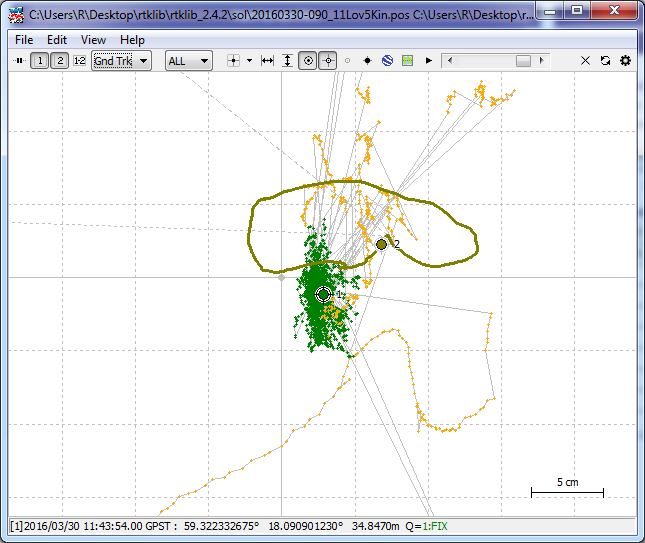Open the ALL quality filter dropdown

coord(188,61)
